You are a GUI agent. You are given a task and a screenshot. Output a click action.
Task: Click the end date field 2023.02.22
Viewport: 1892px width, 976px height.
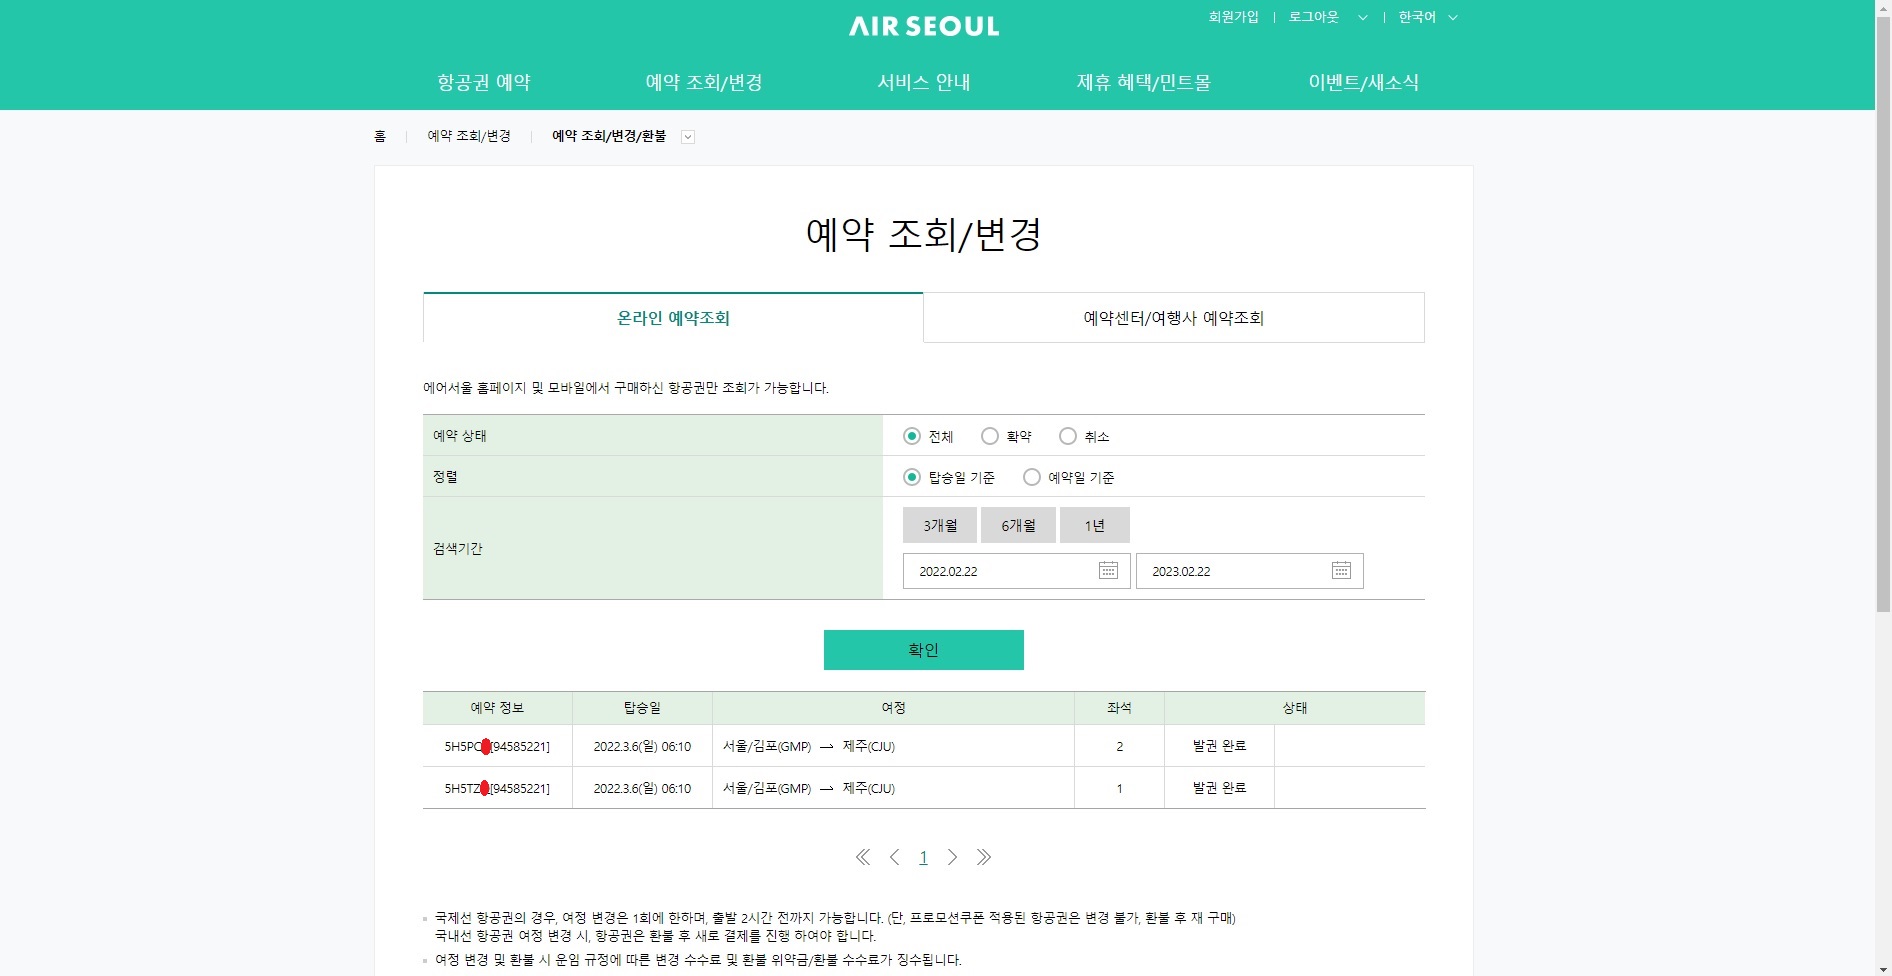[x=1249, y=571]
